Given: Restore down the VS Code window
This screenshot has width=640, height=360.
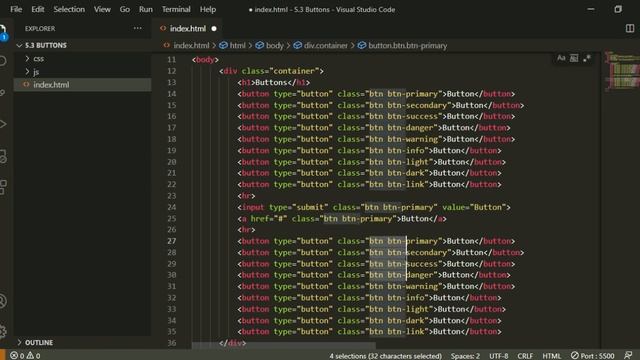Looking at the screenshot, I should [x=618, y=9].
